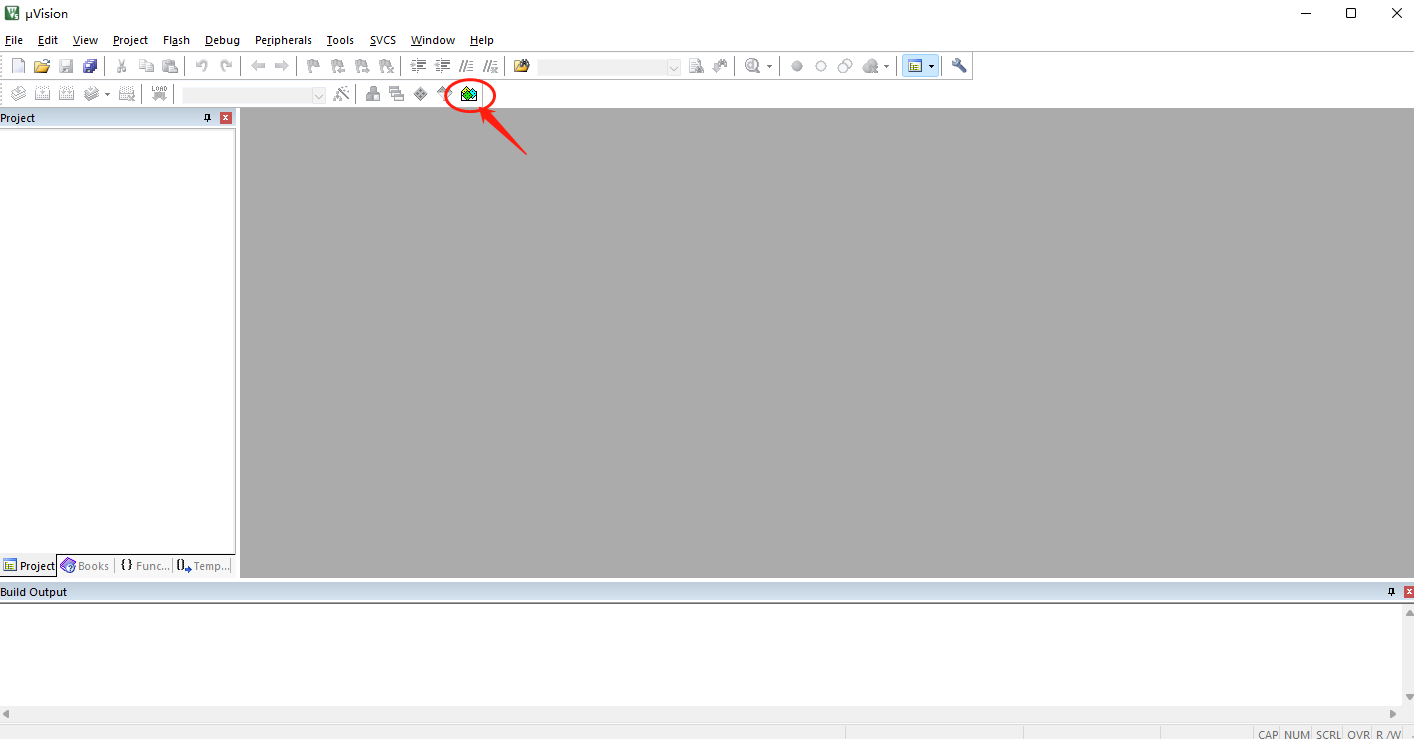
Task: Click the Find document search icon
Action: (697, 66)
